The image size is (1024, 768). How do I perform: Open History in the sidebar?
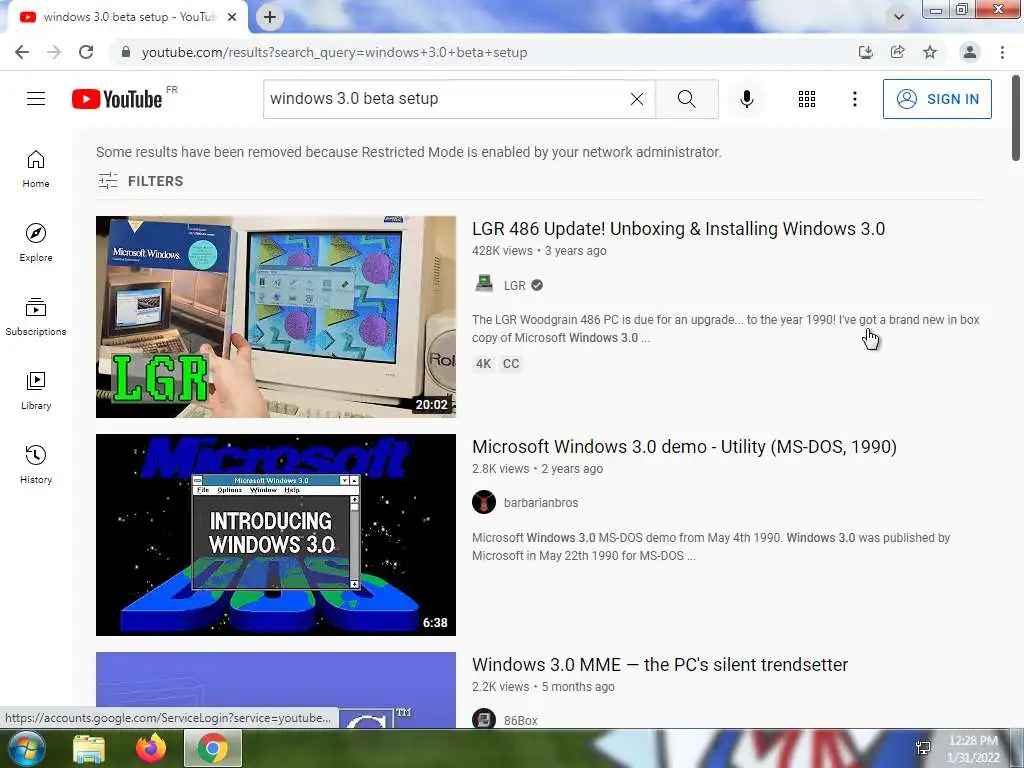pos(36,464)
